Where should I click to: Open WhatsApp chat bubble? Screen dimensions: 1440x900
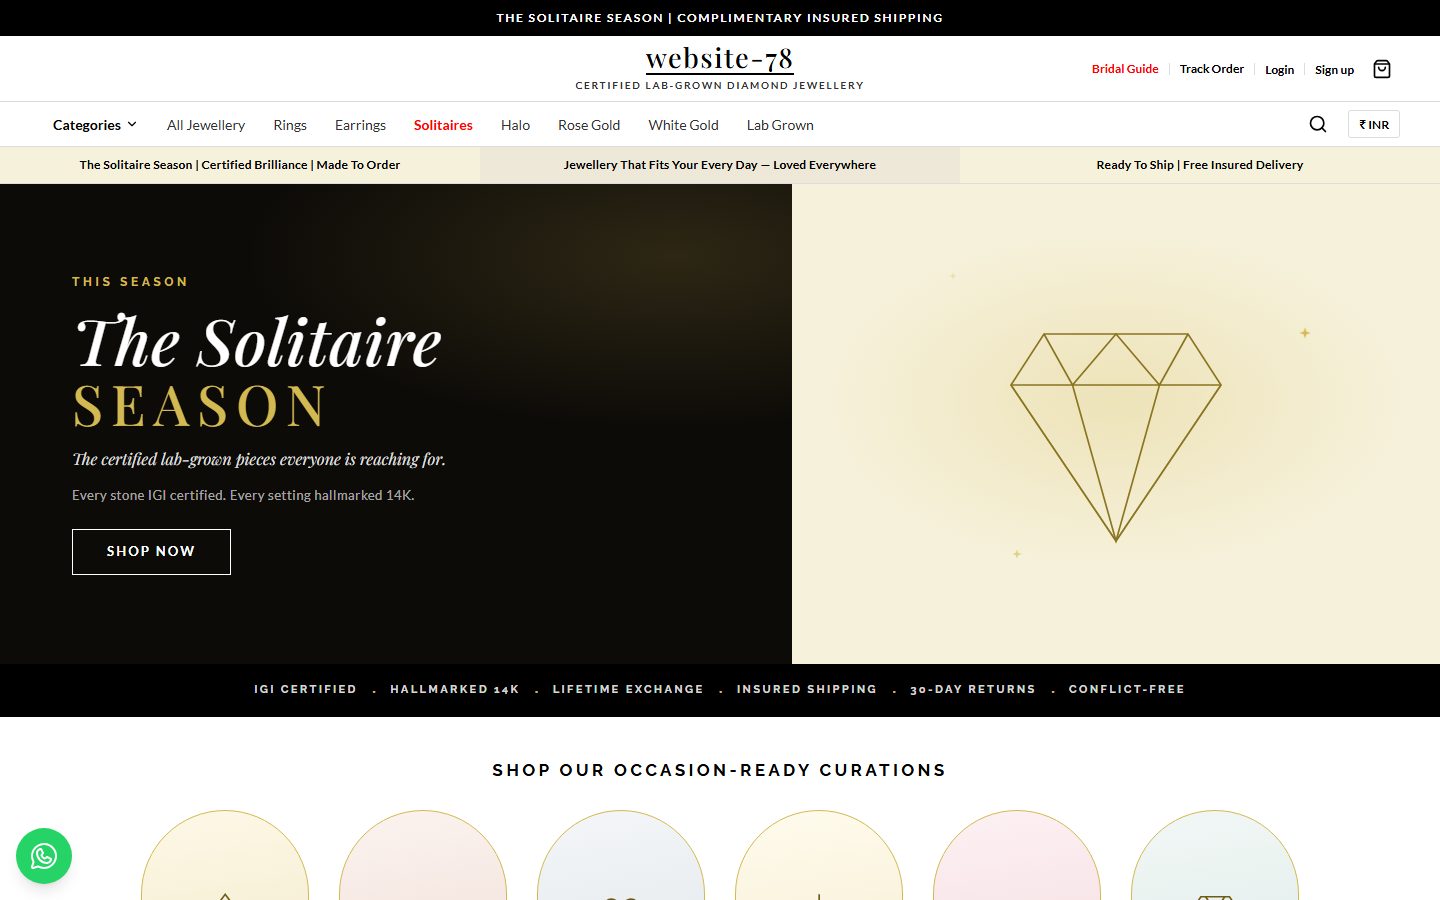(x=44, y=856)
